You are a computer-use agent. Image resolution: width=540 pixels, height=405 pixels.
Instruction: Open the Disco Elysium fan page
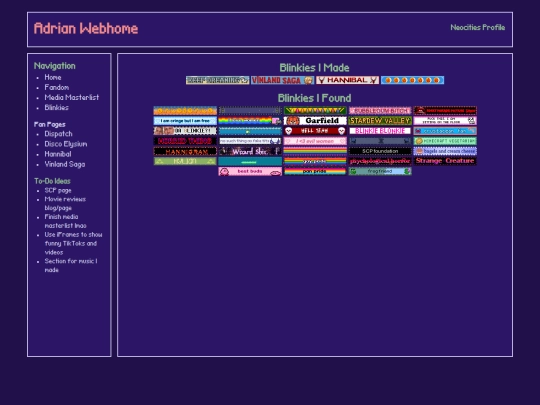pos(66,144)
